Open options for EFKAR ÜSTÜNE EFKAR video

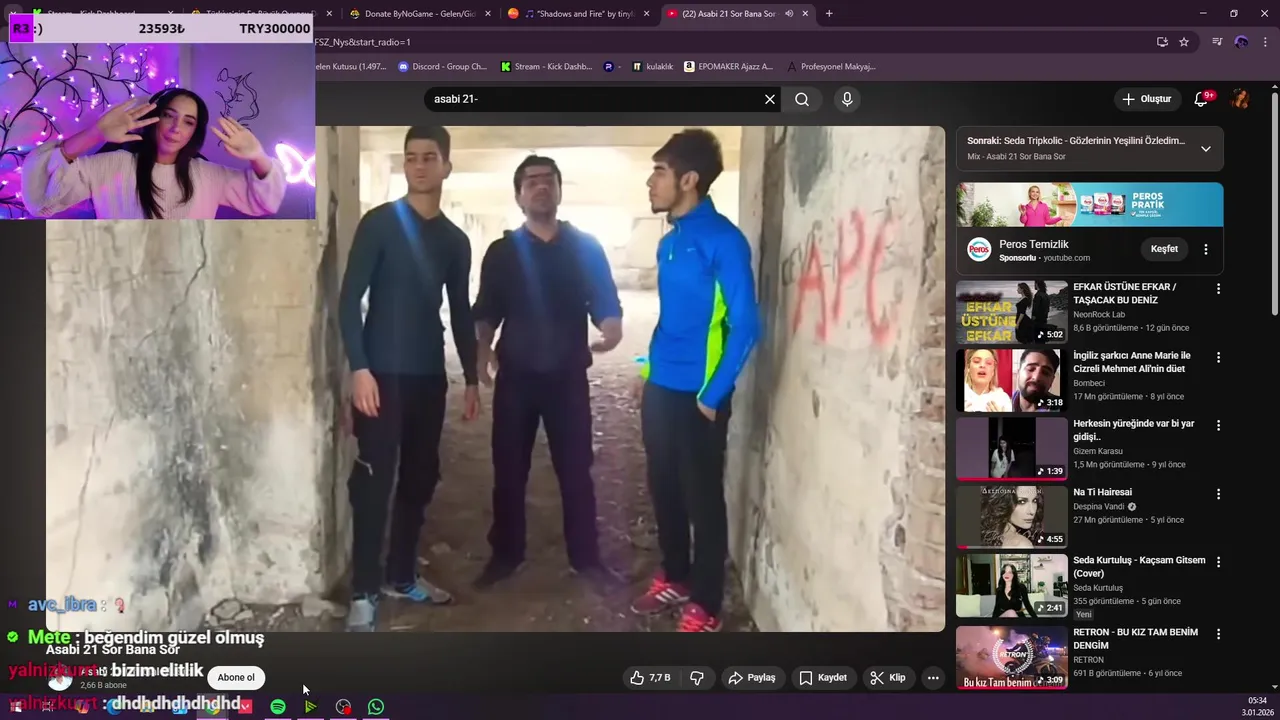[1218, 289]
